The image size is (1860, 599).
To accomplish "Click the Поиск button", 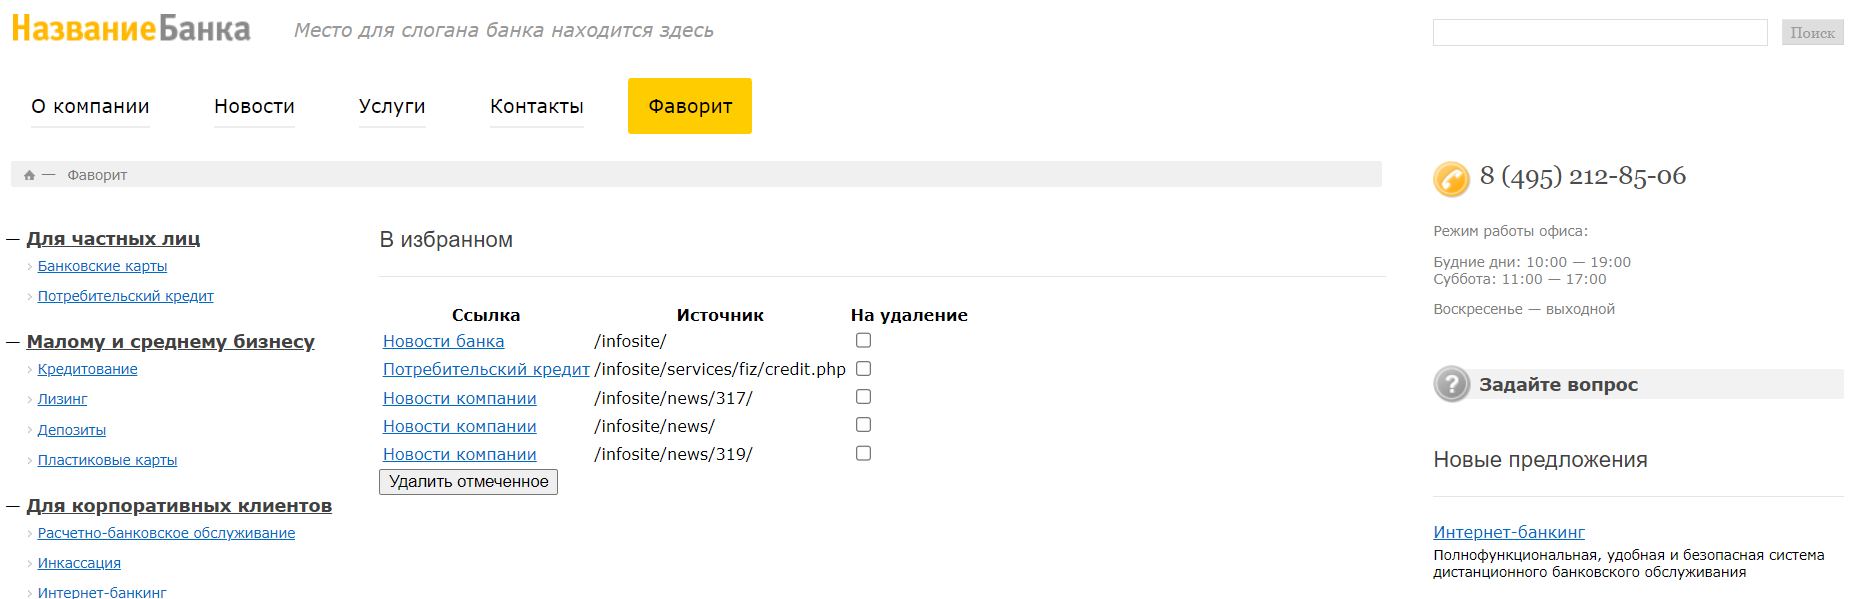I will (x=1812, y=33).
